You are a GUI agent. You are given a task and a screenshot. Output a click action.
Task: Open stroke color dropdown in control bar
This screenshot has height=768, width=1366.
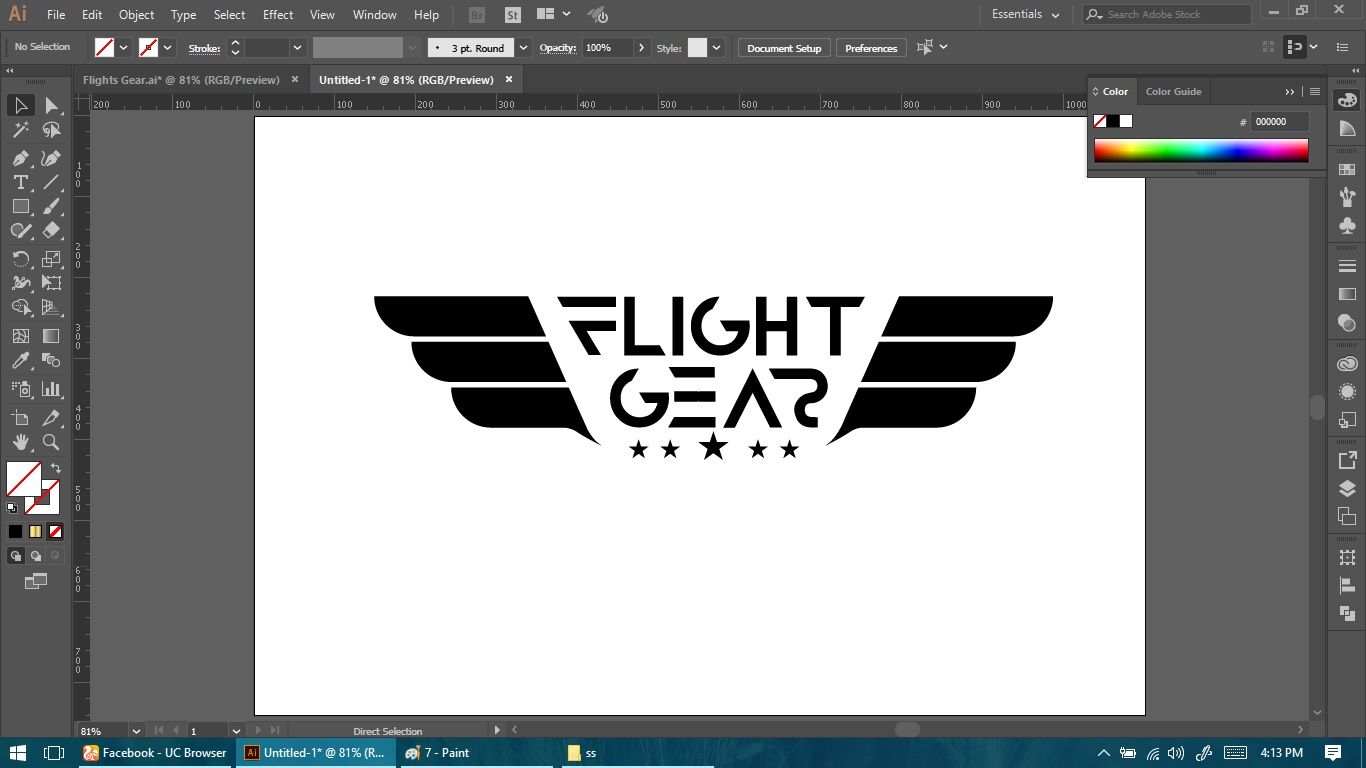pyautogui.click(x=168, y=47)
